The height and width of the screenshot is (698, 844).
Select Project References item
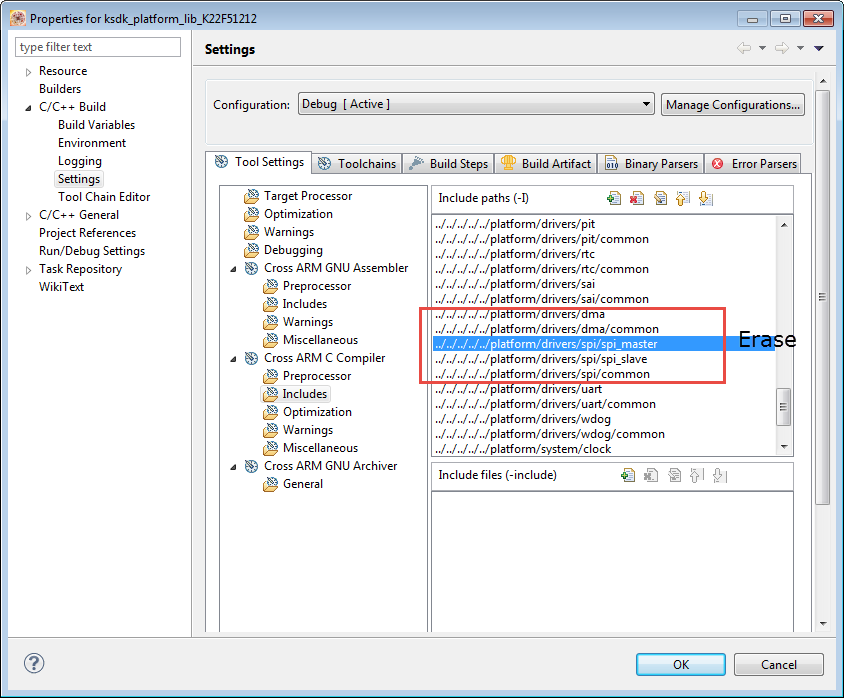coord(87,233)
